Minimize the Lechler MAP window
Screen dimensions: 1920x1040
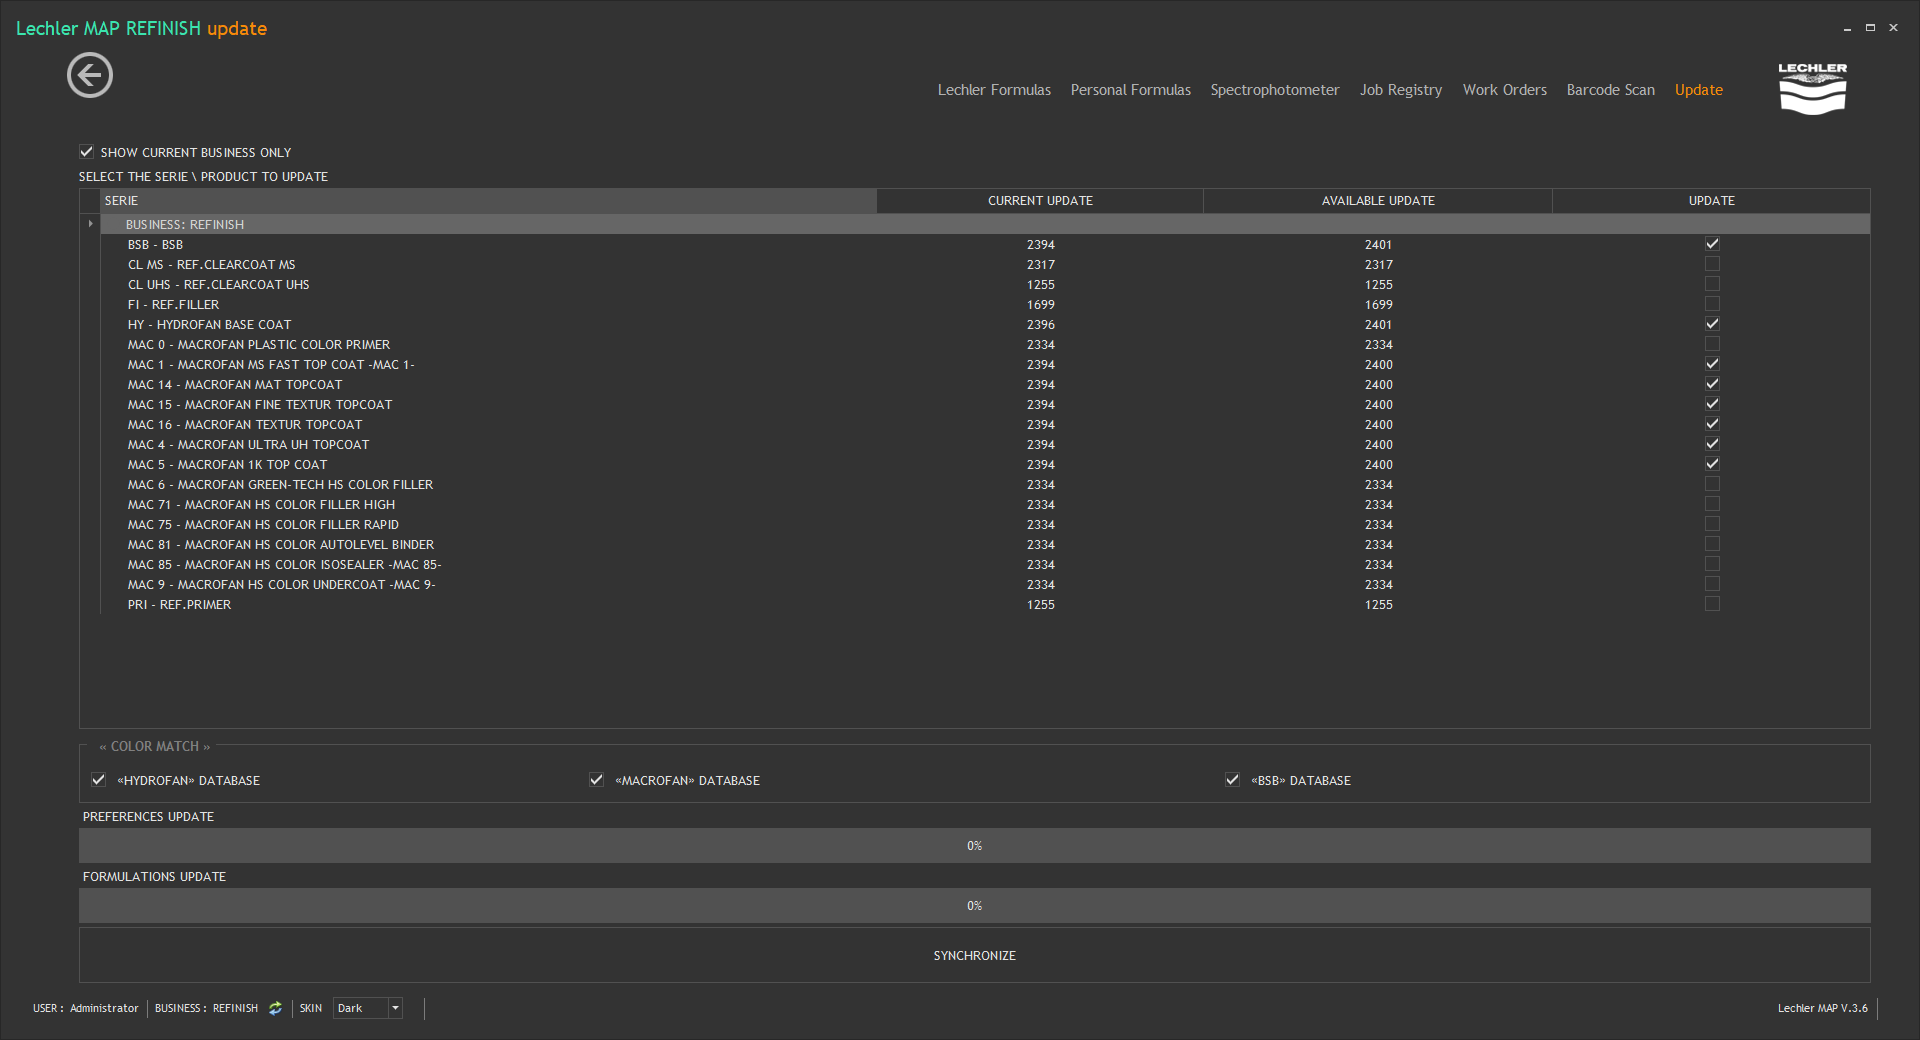(x=1847, y=28)
